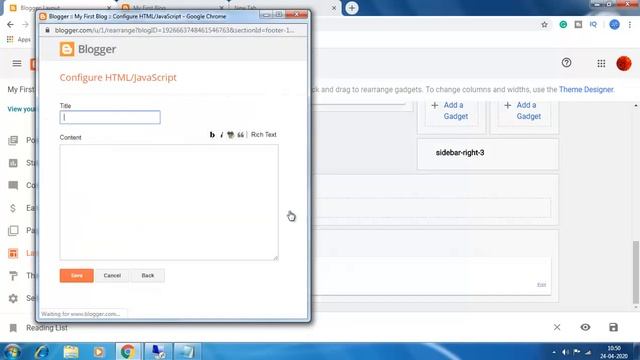Bookmark this page with star icon
Screen dimensions: 640x360
coord(544,25)
